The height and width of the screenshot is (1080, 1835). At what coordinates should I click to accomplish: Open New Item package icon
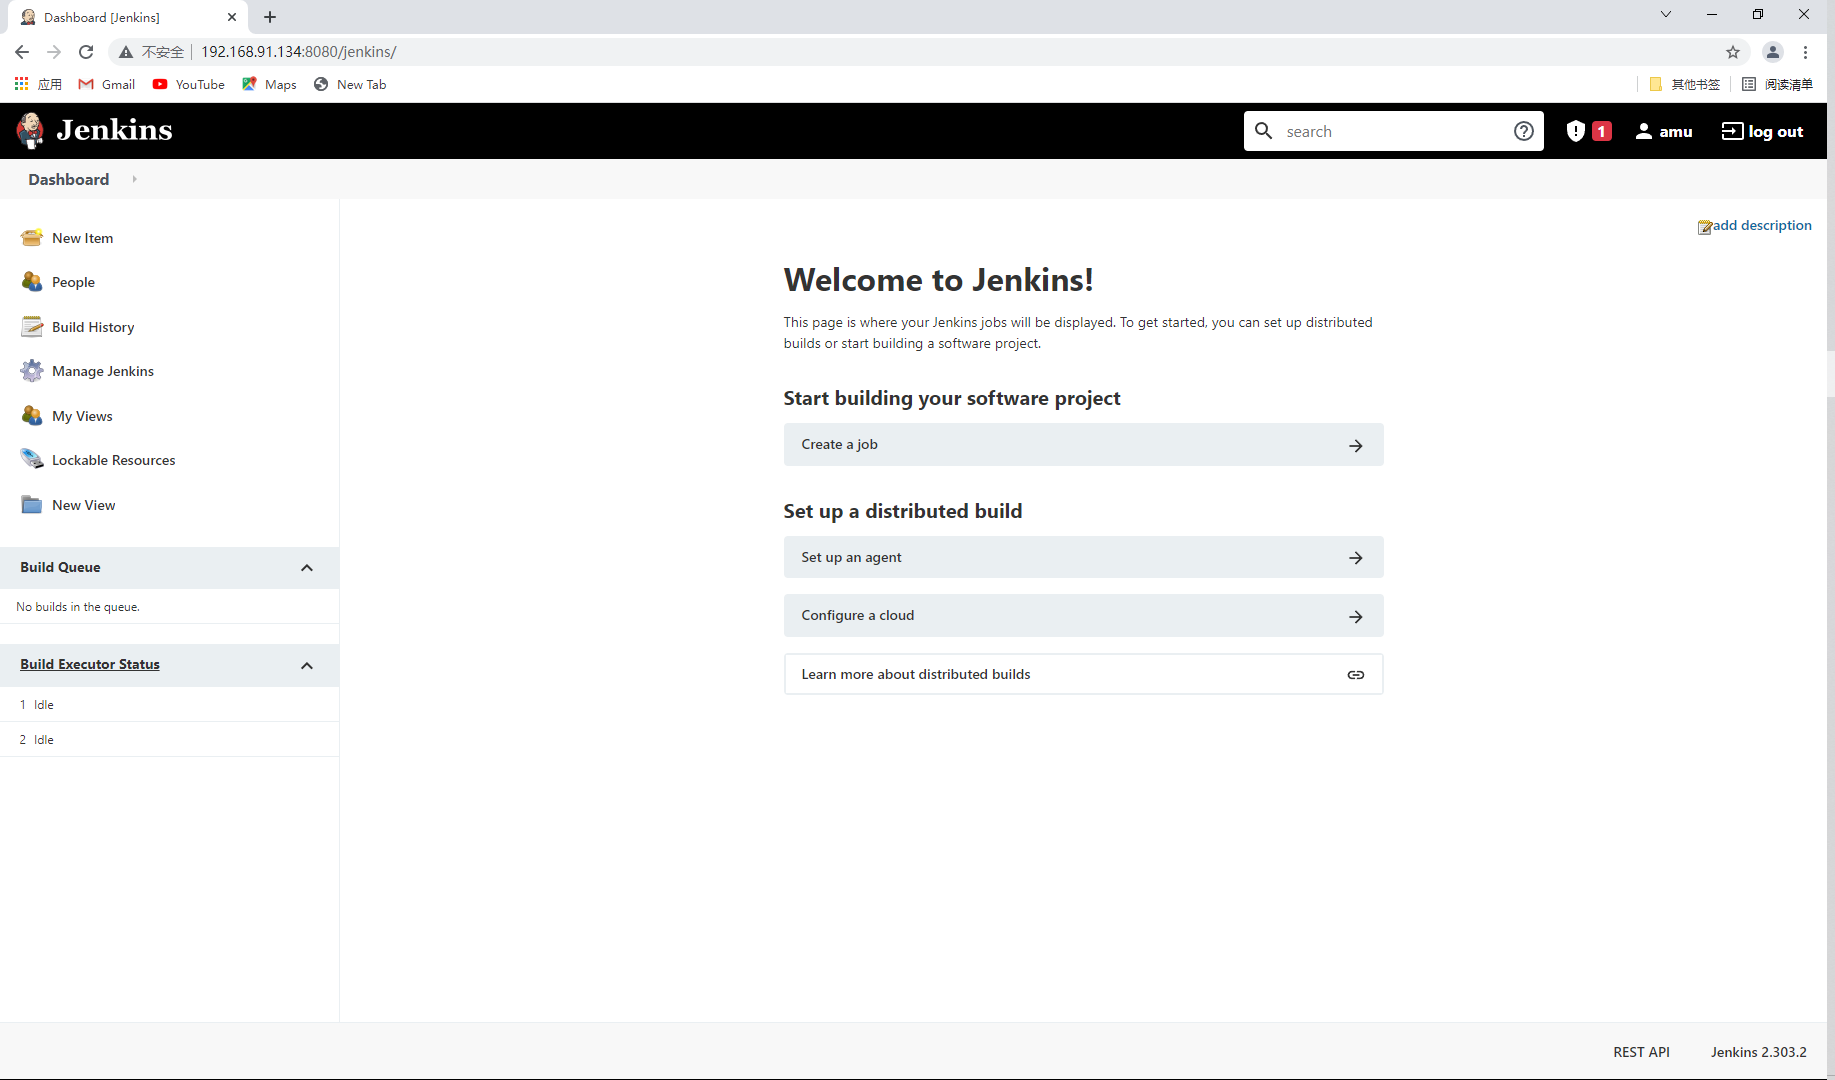point(32,238)
